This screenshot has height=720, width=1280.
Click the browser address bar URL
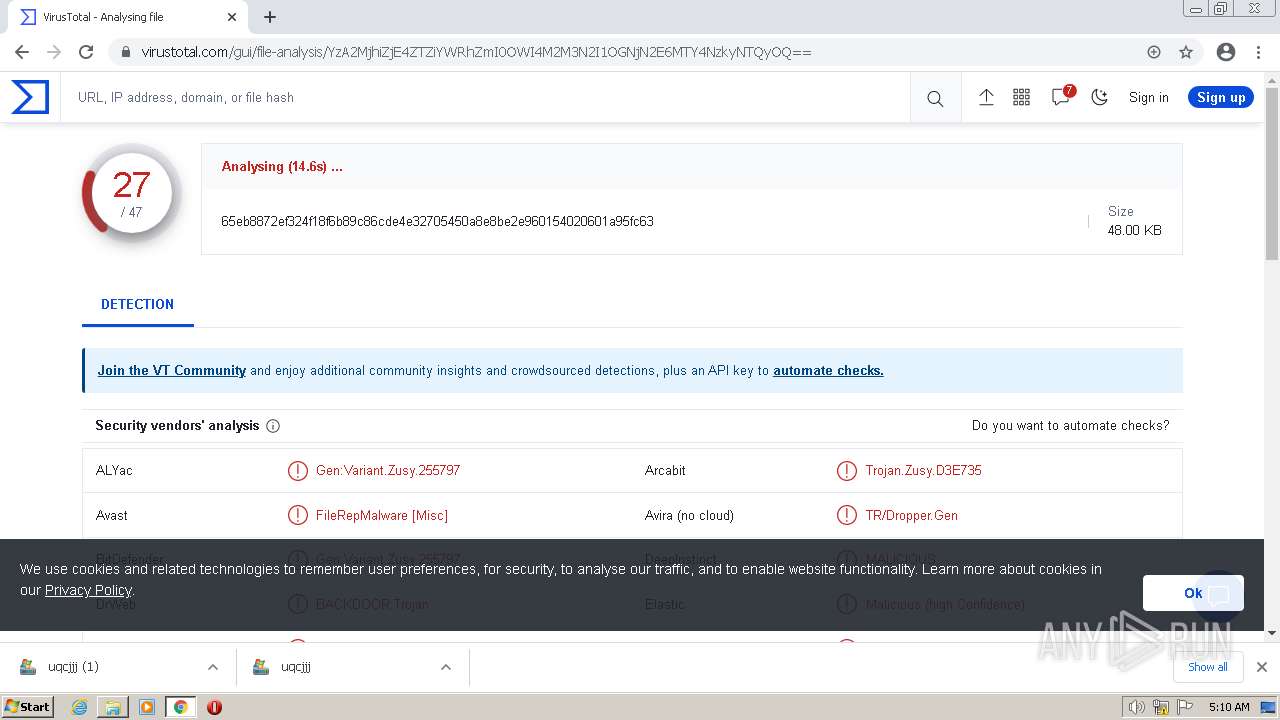[x=476, y=52]
